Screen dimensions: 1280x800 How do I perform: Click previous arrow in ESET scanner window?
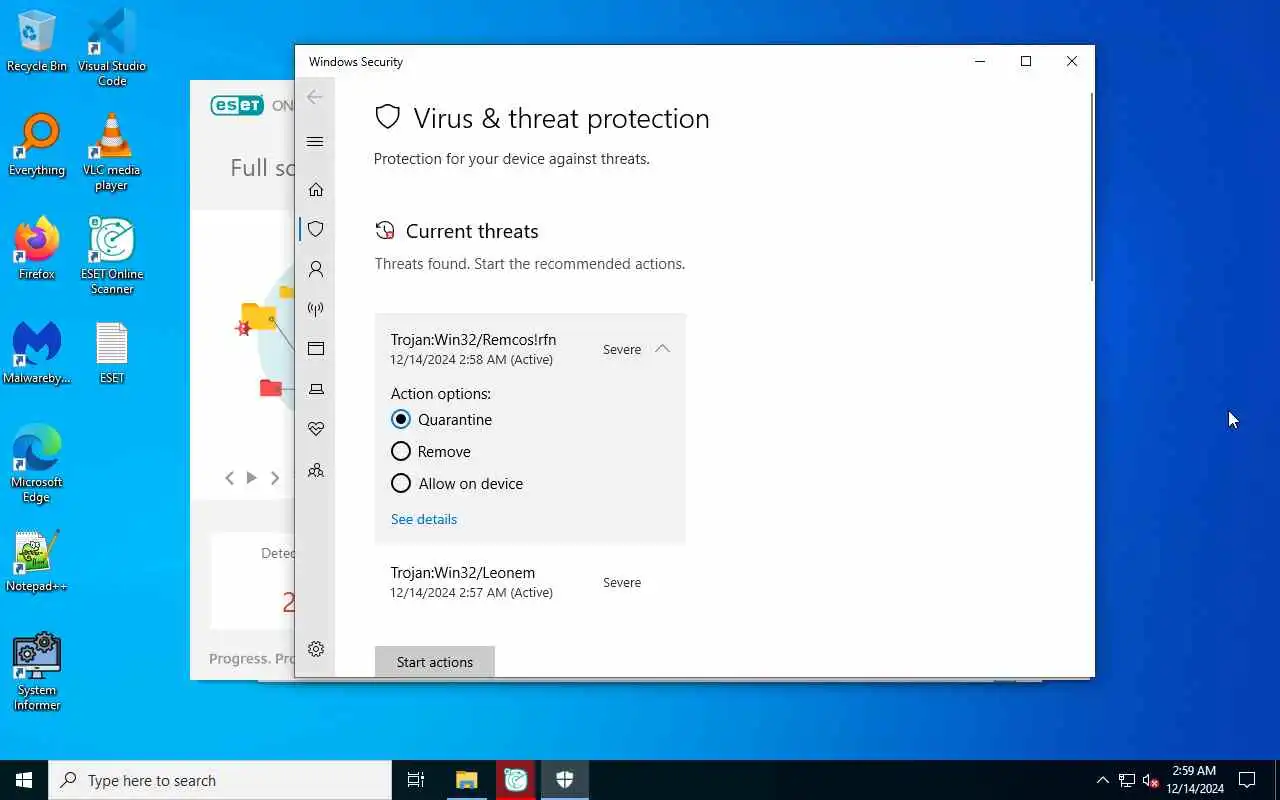(229, 478)
